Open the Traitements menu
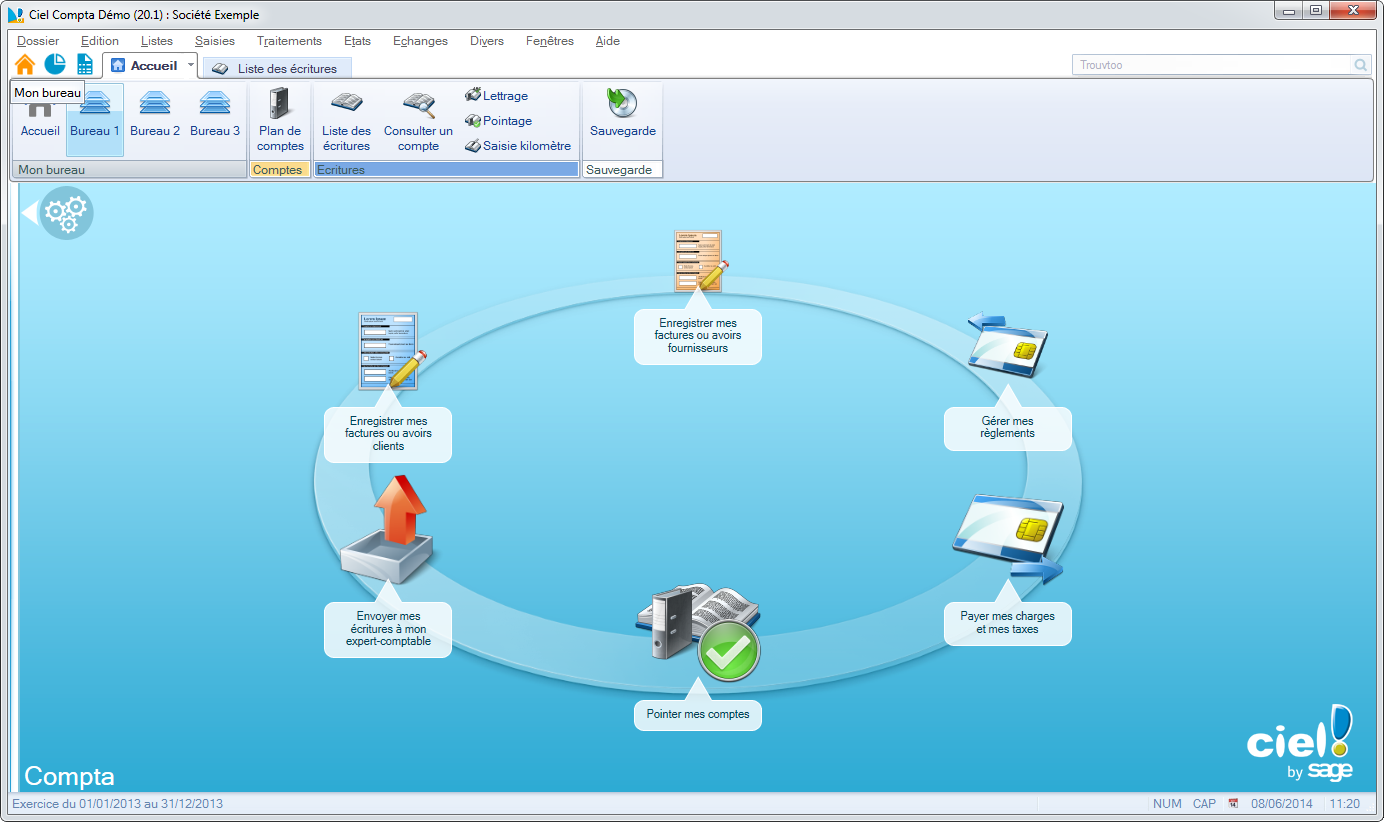This screenshot has height=822, width=1384. 289,41
